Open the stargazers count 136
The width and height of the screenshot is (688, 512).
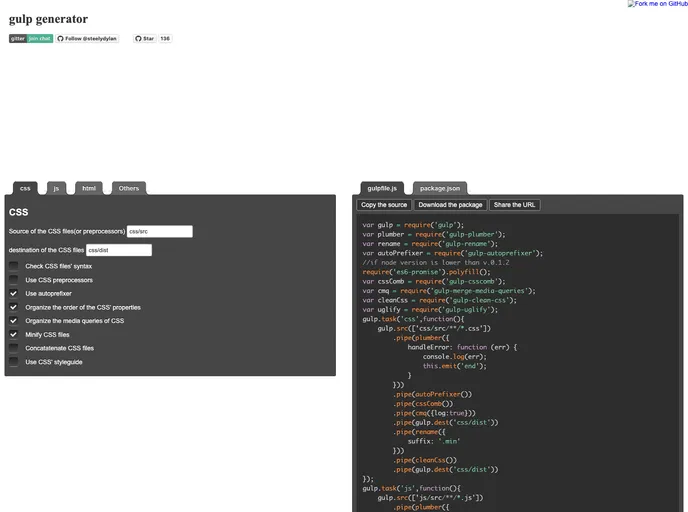(165, 38)
